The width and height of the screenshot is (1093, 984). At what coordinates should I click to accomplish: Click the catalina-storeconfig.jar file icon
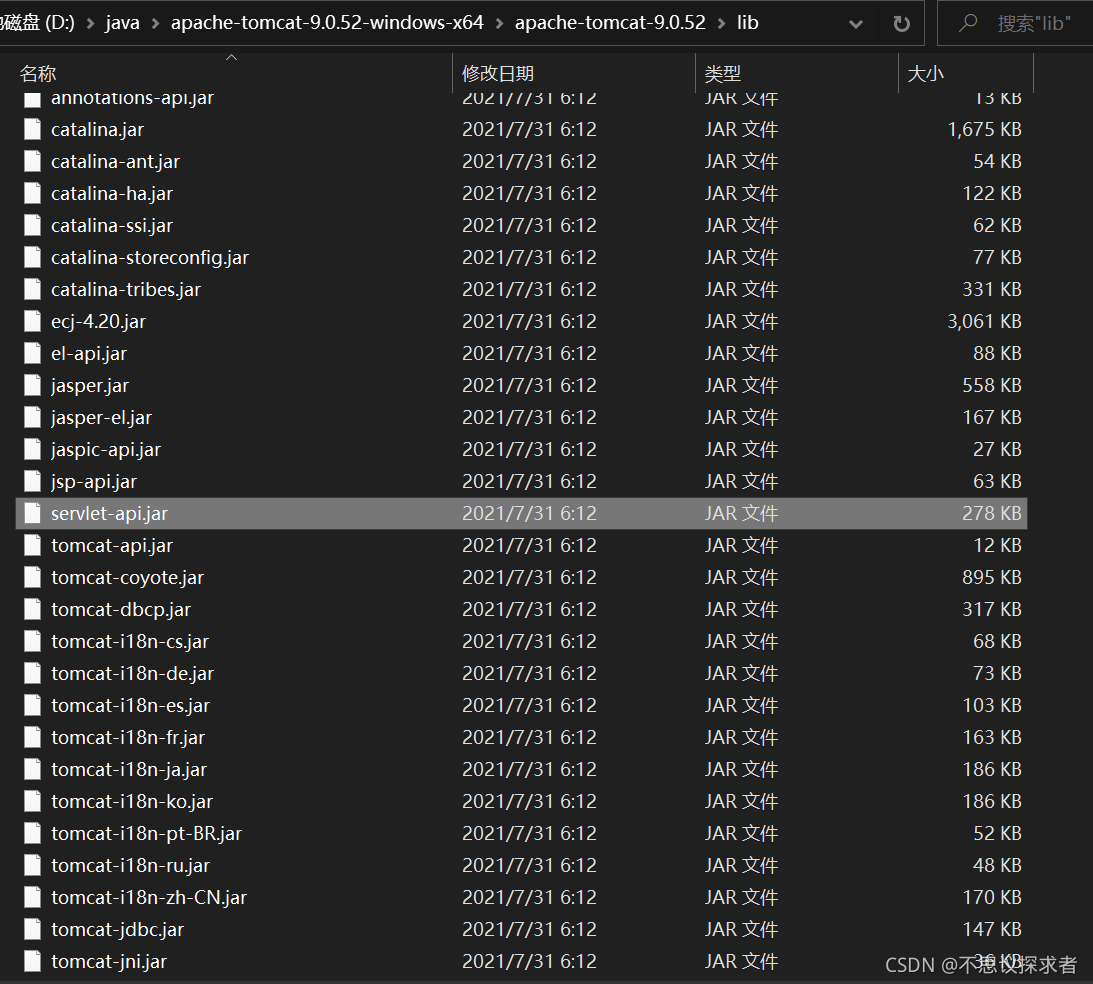[32, 258]
